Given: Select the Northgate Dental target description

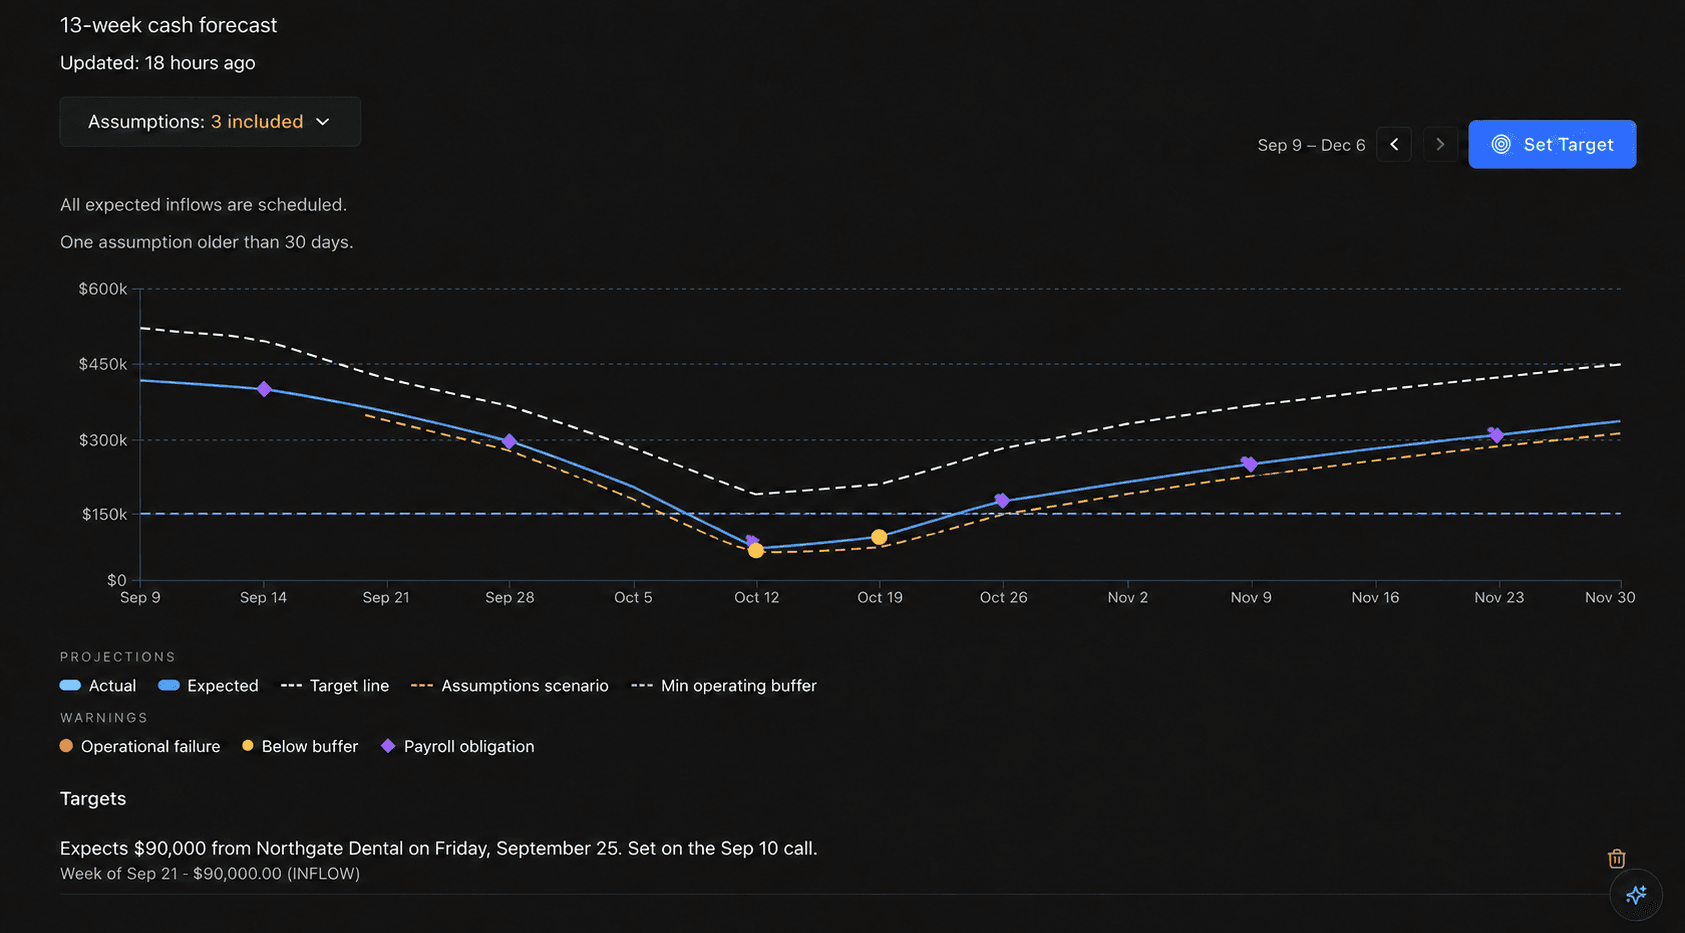Looking at the screenshot, I should [x=438, y=848].
